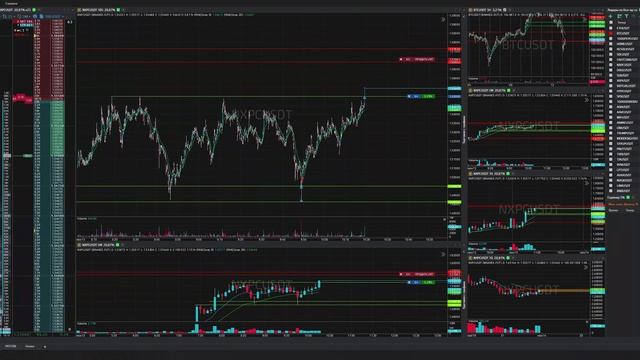
Task: Toggle the watchlist header row checkbox
Action: [x=611, y=22]
